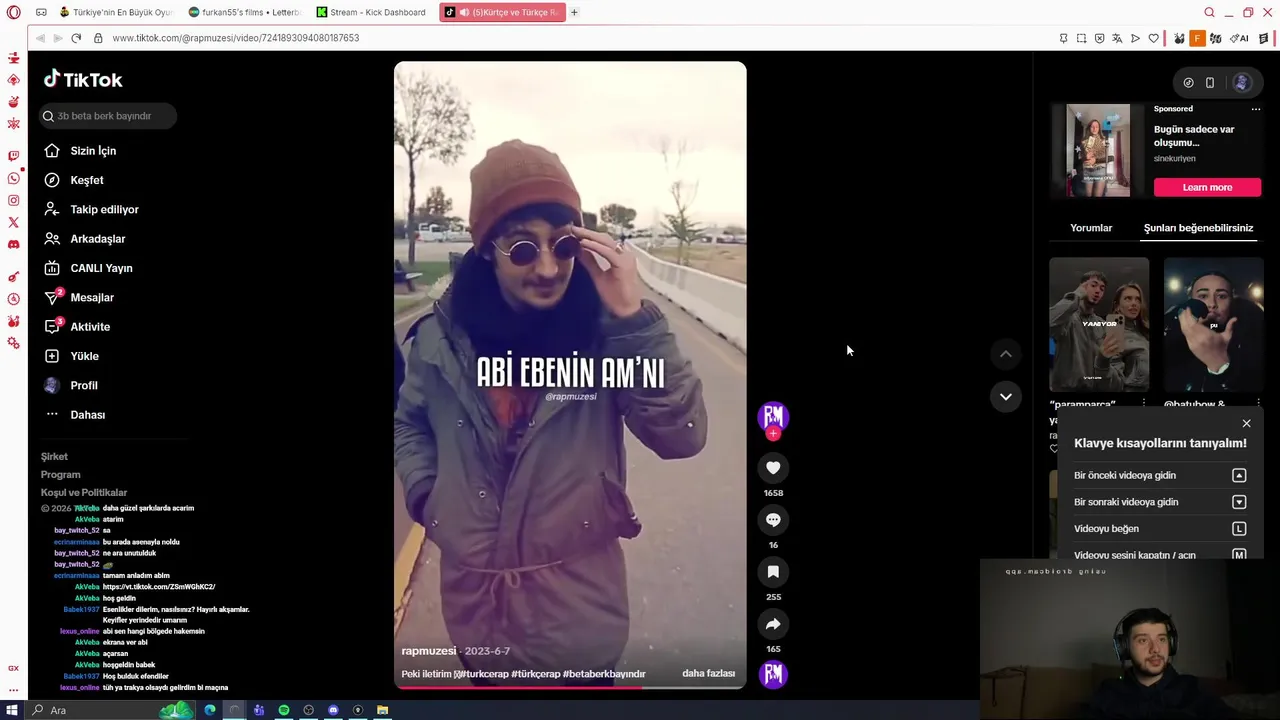Viewport: 1280px width, 720px height.
Task: Click the Learn more ad button
Action: 1207,188
